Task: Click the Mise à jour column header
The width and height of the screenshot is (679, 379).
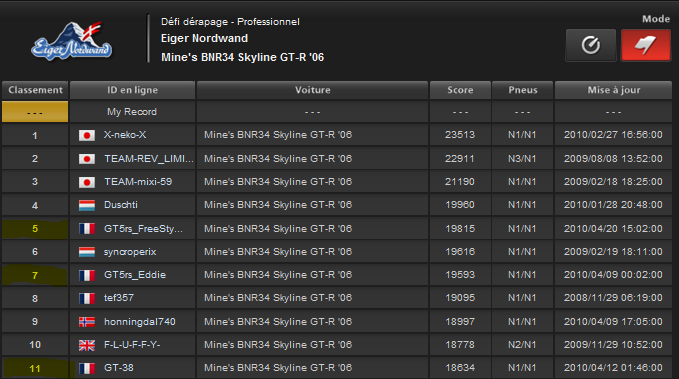Action: (614, 90)
